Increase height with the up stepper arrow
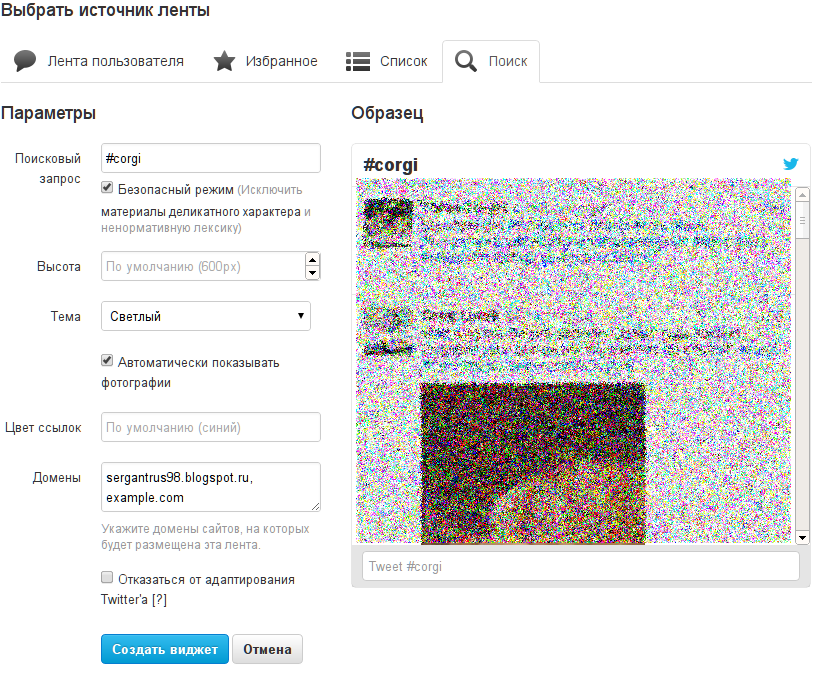Screen dimensions: 817x682 click(312, 260)
